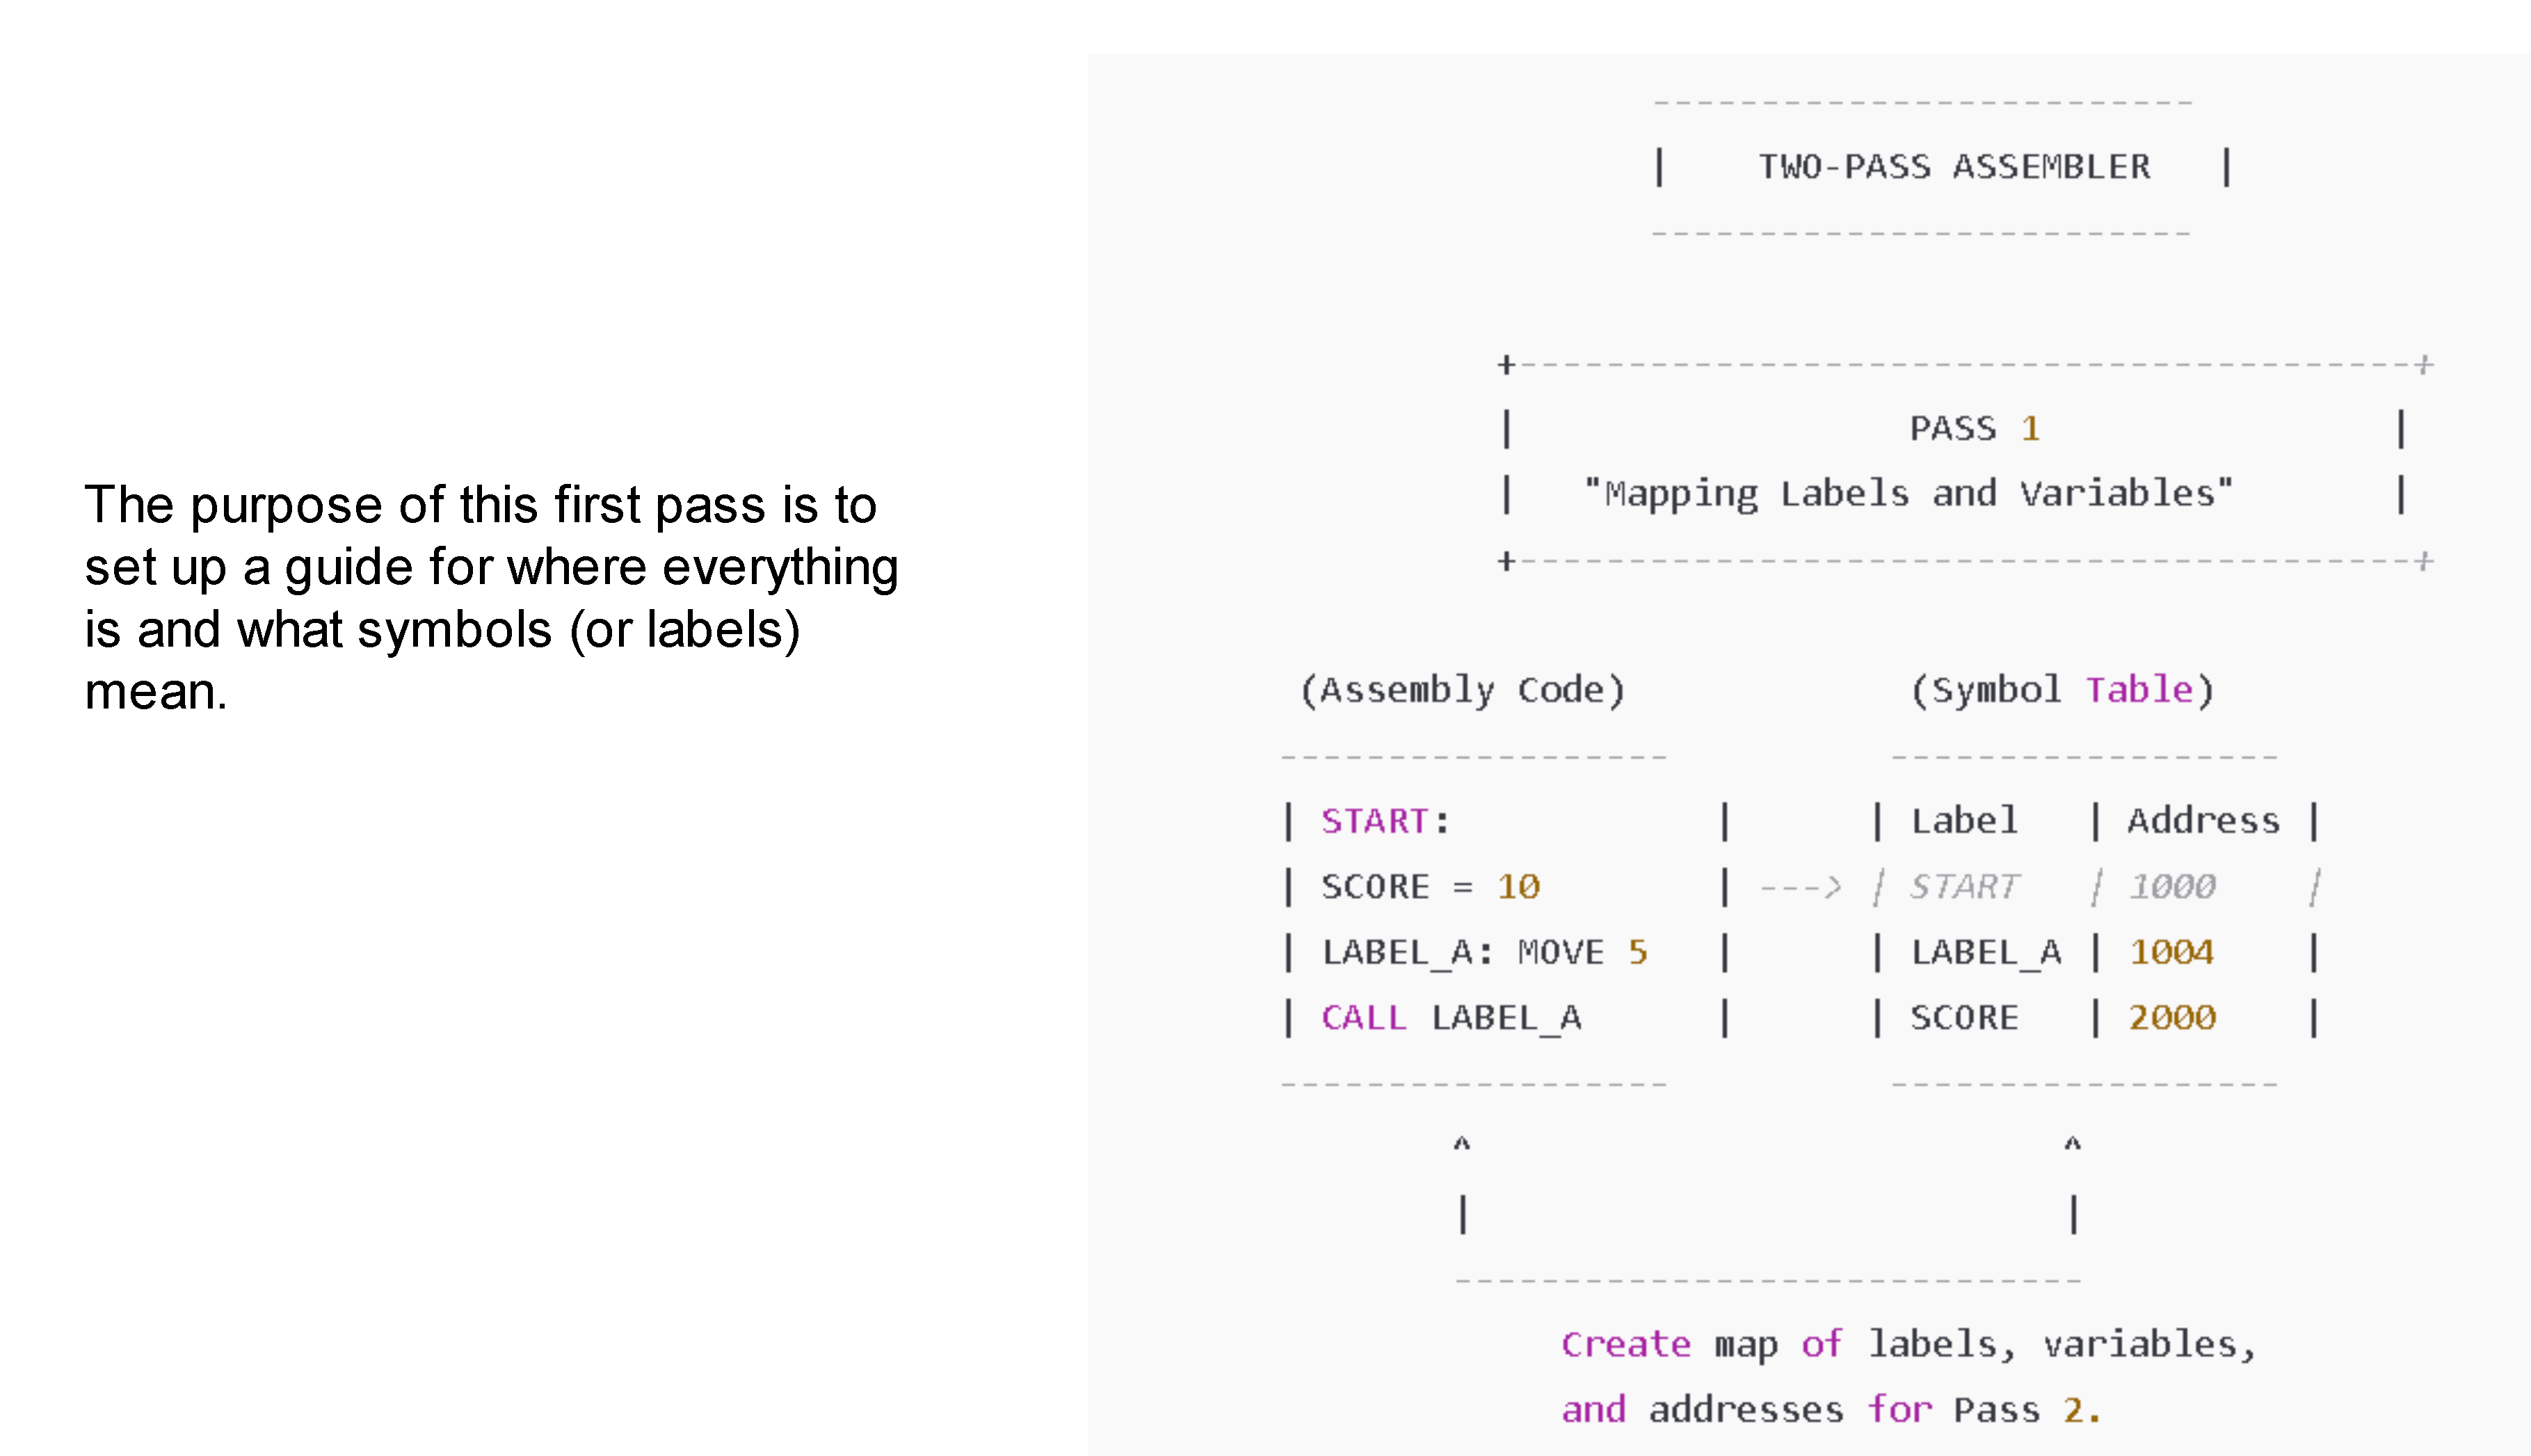This screenshot has width=2531, height=1456.
Task: Click the (Symbol Table) header
Action: point(2062,690)
